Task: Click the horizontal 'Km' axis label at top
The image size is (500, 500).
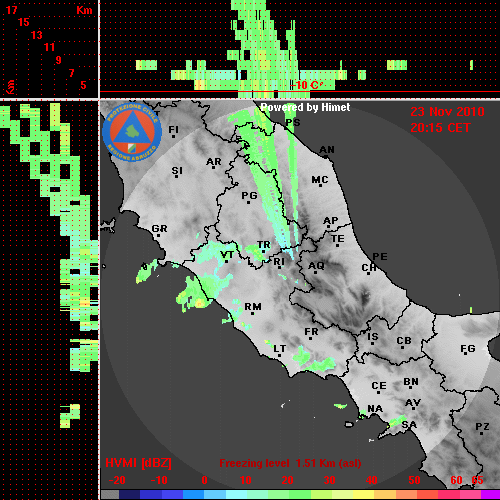Action: [x=84, y=10]
